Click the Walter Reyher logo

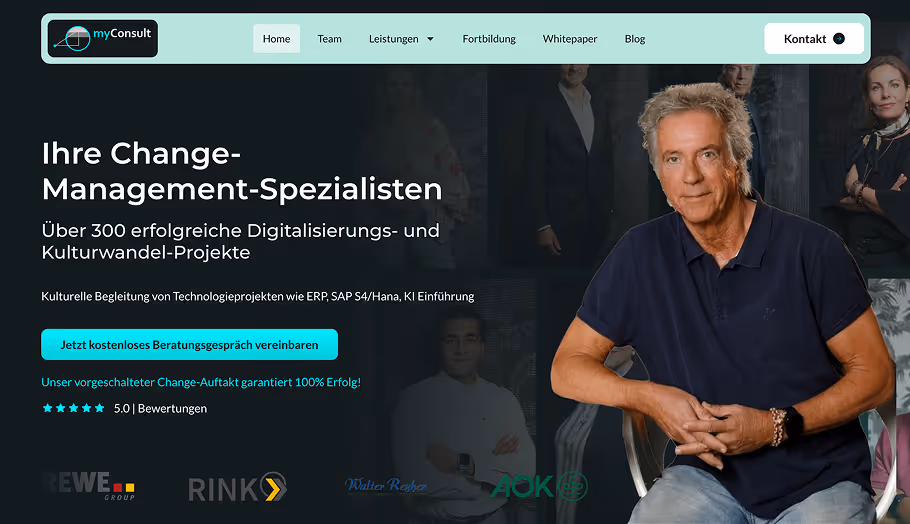385,485
